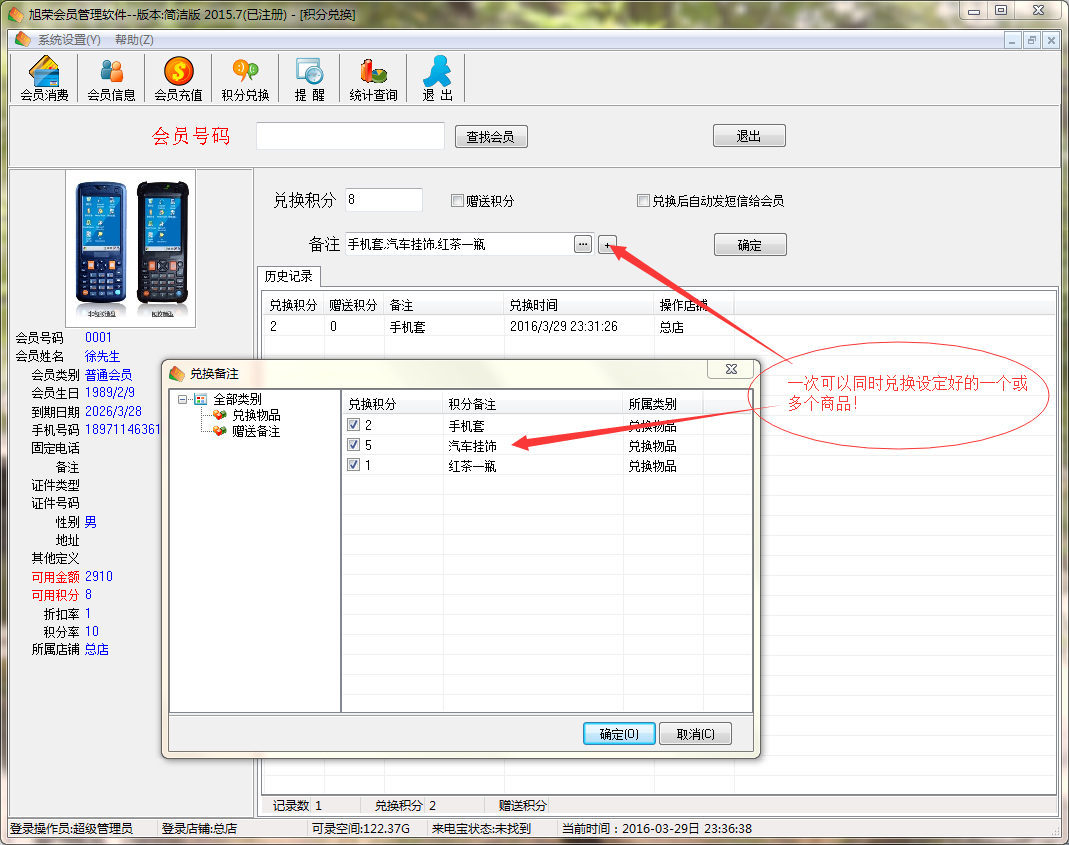Click the 退出 button near member search
The image size is (1069, 845).
tap(749, 136)
